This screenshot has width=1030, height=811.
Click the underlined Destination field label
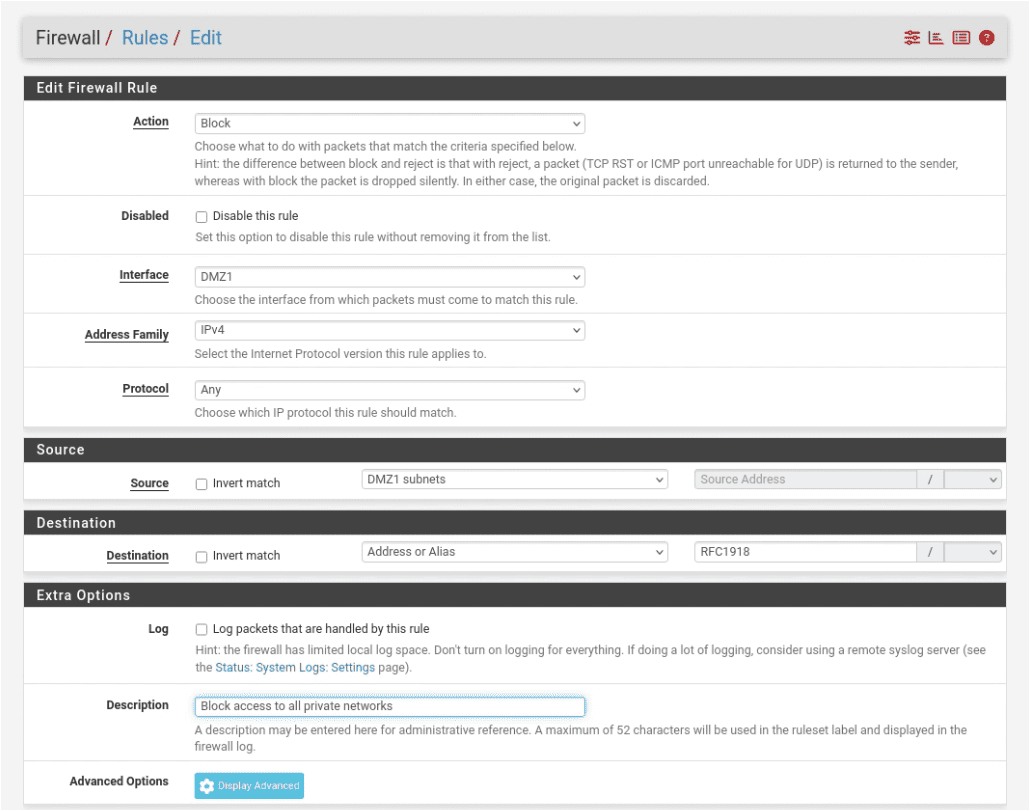[137, 556]
